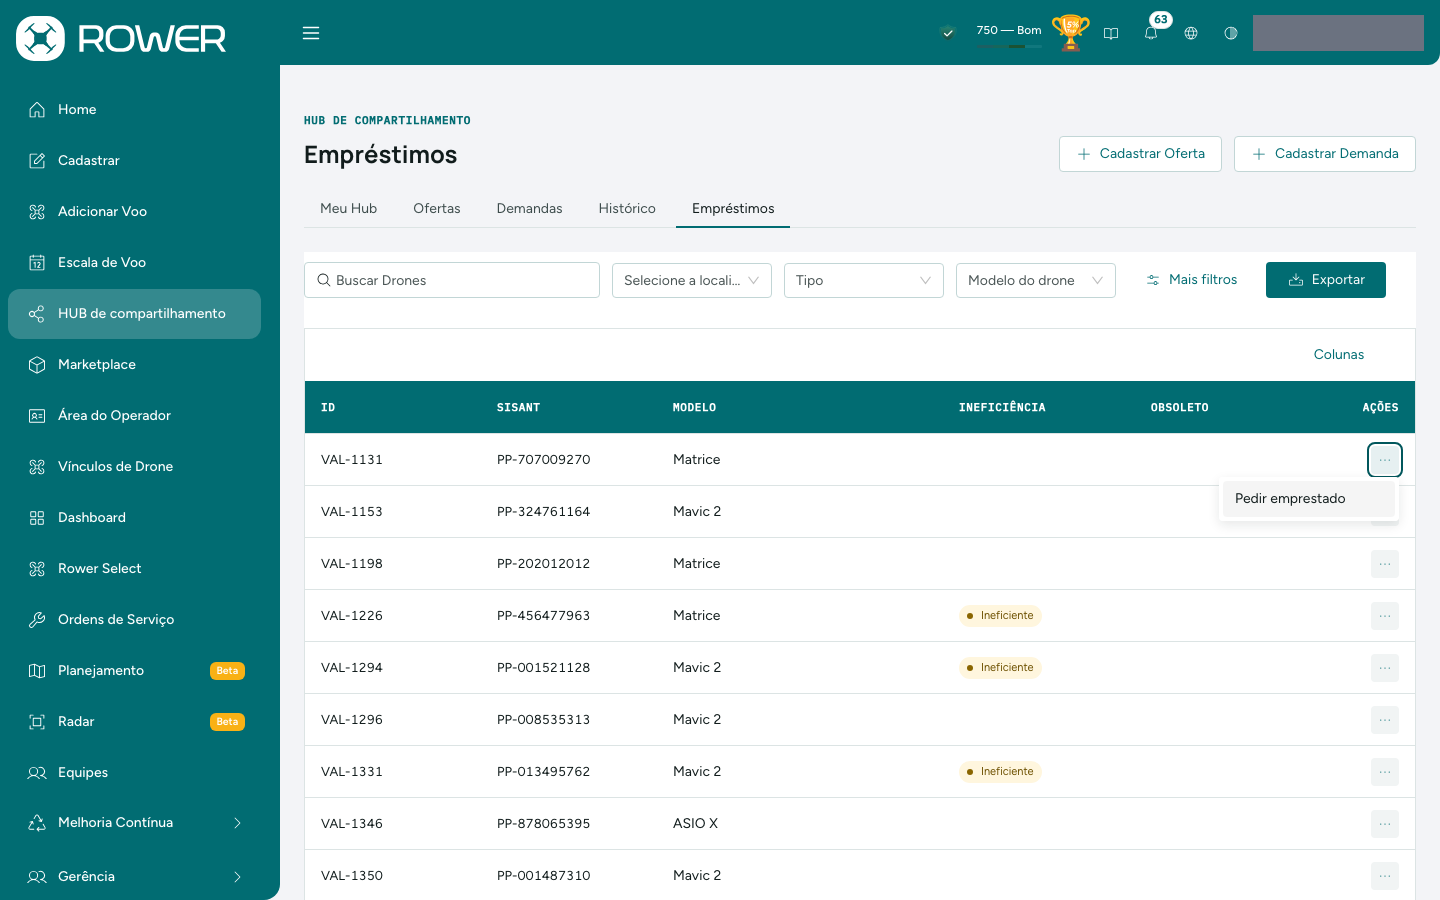Choose Pedir emprestado from the actions menu

point(1308,498)
